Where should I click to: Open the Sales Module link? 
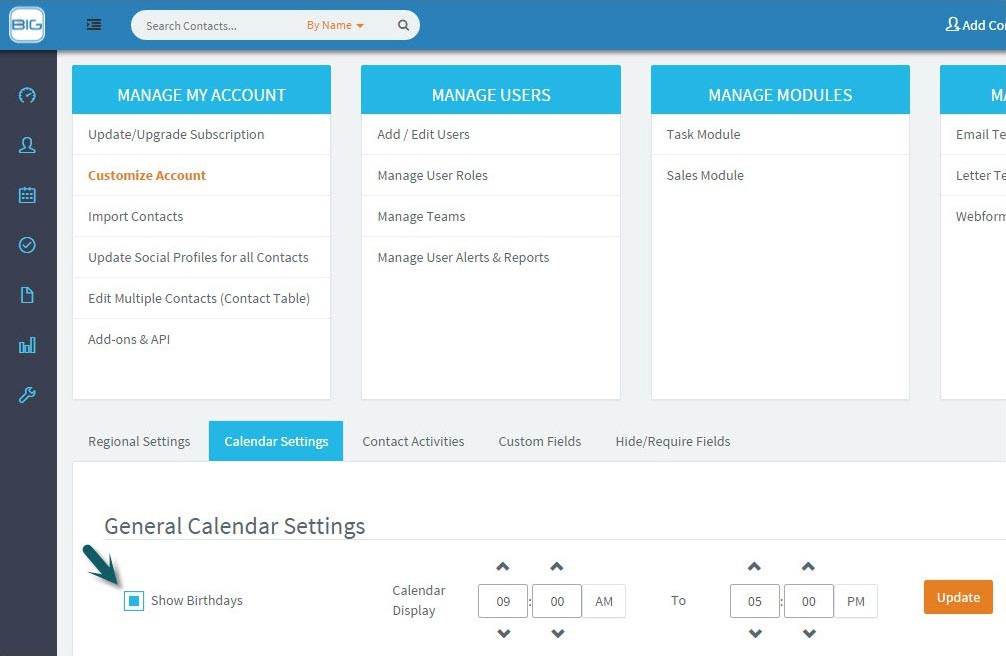[705, 175]
